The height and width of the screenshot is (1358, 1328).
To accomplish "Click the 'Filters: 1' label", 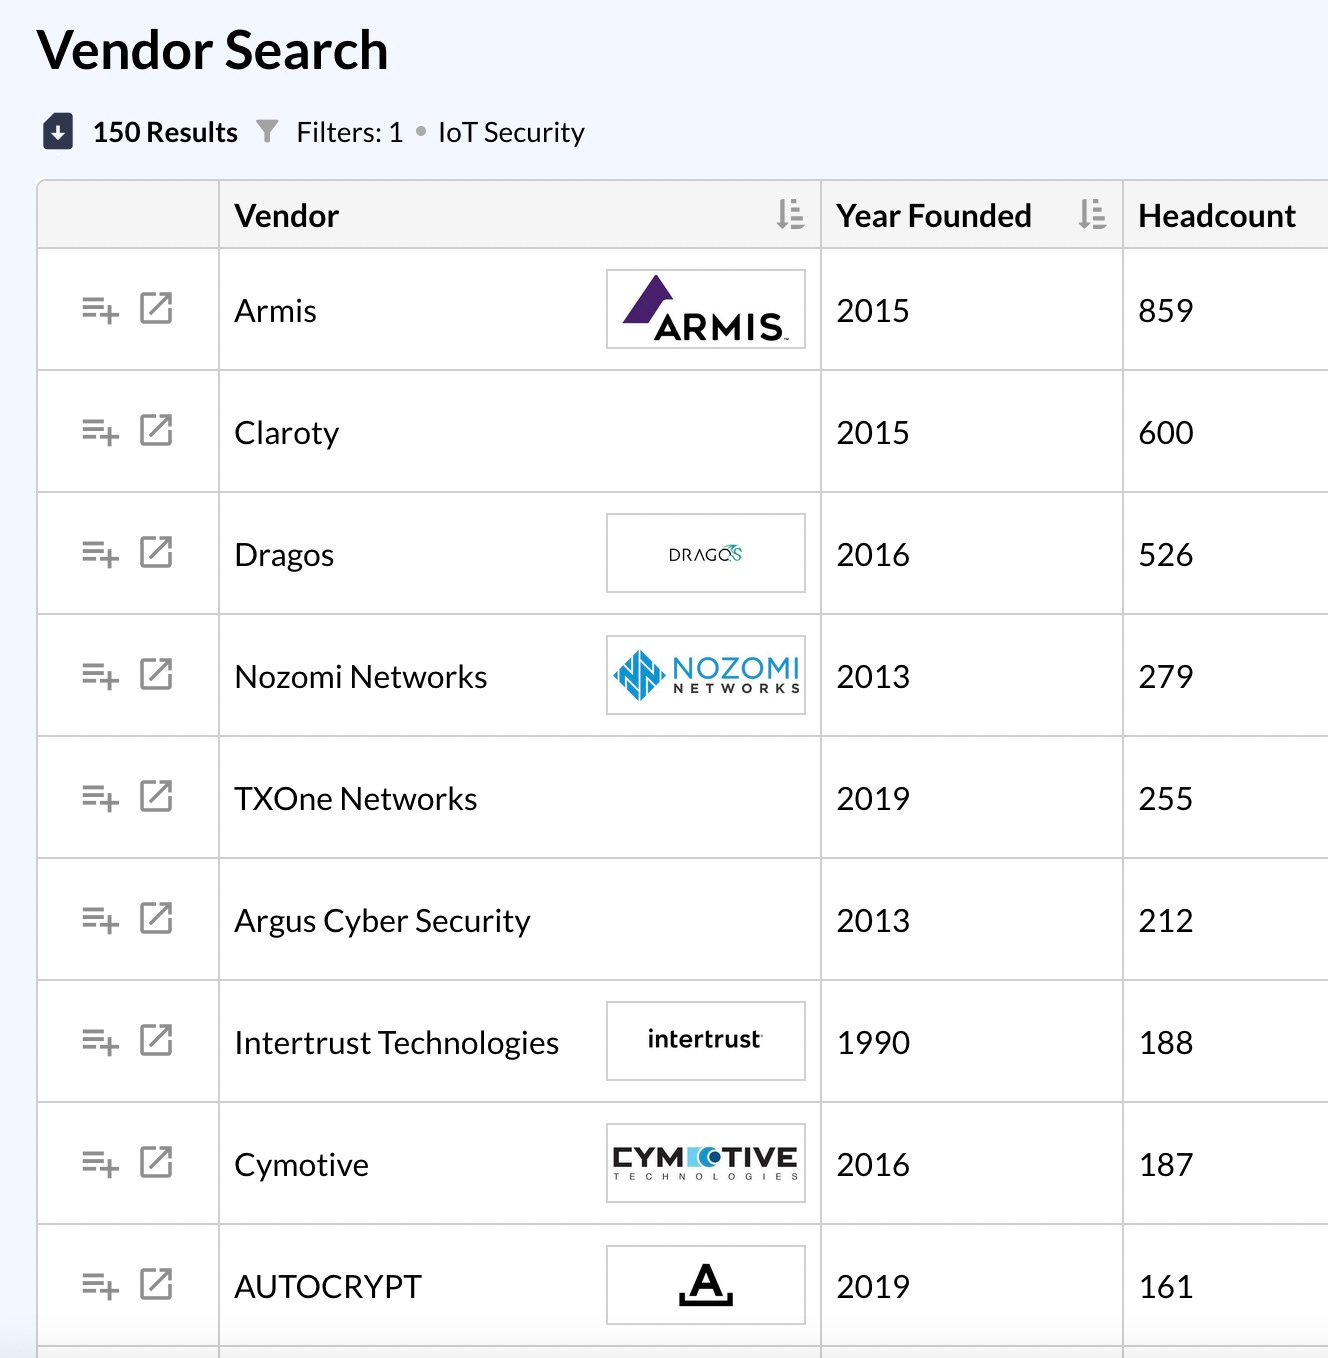I will pyautogui.click(x=349, y=132).
